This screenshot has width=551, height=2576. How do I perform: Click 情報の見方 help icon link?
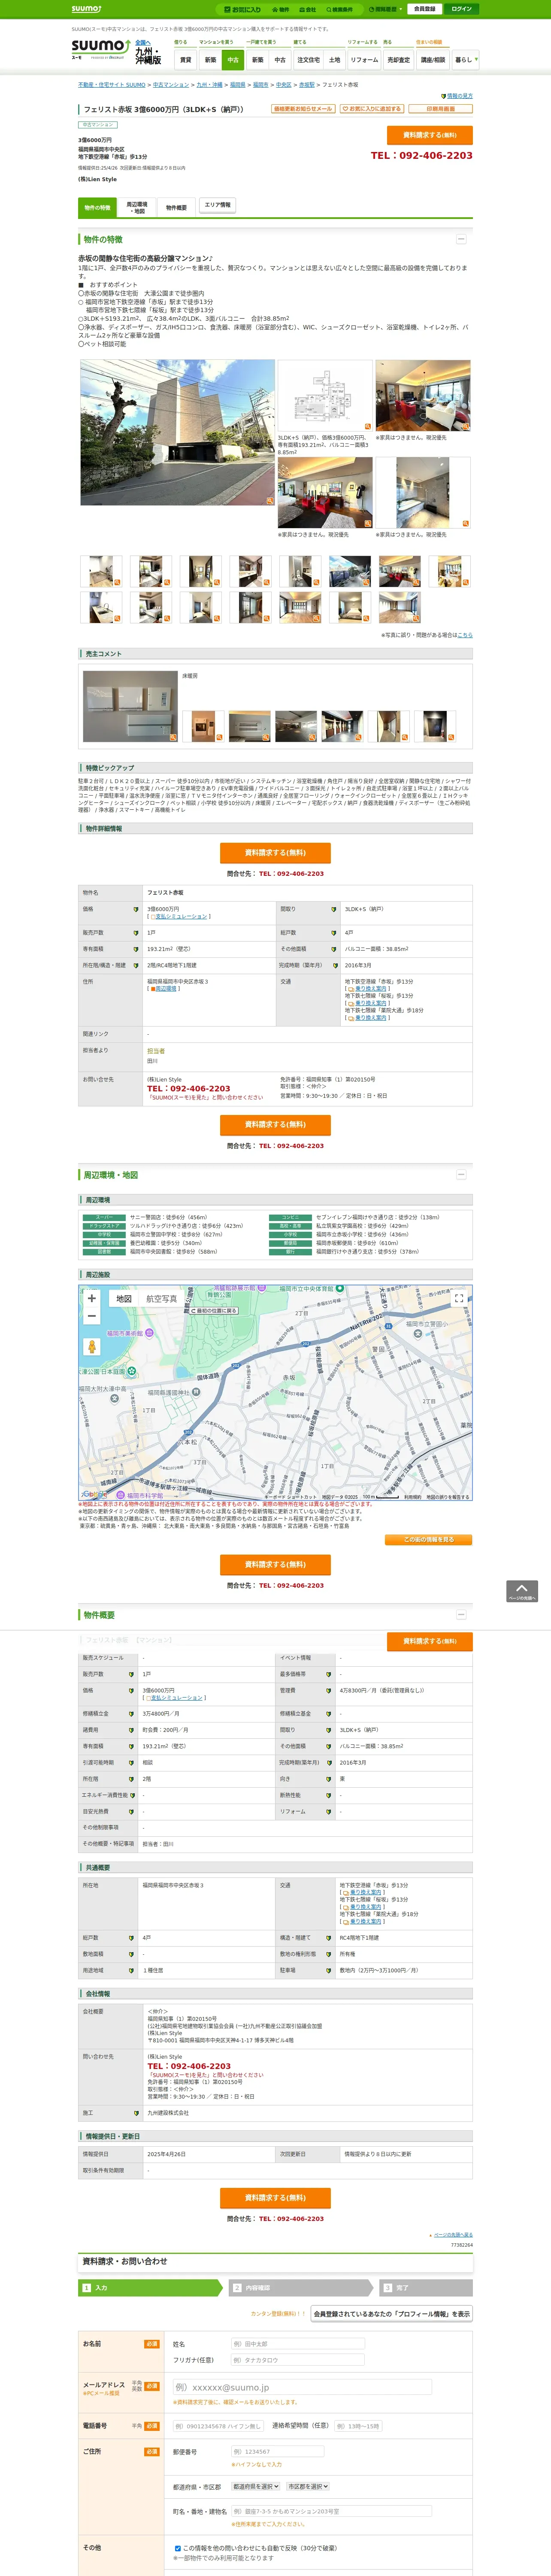[457, 96]
